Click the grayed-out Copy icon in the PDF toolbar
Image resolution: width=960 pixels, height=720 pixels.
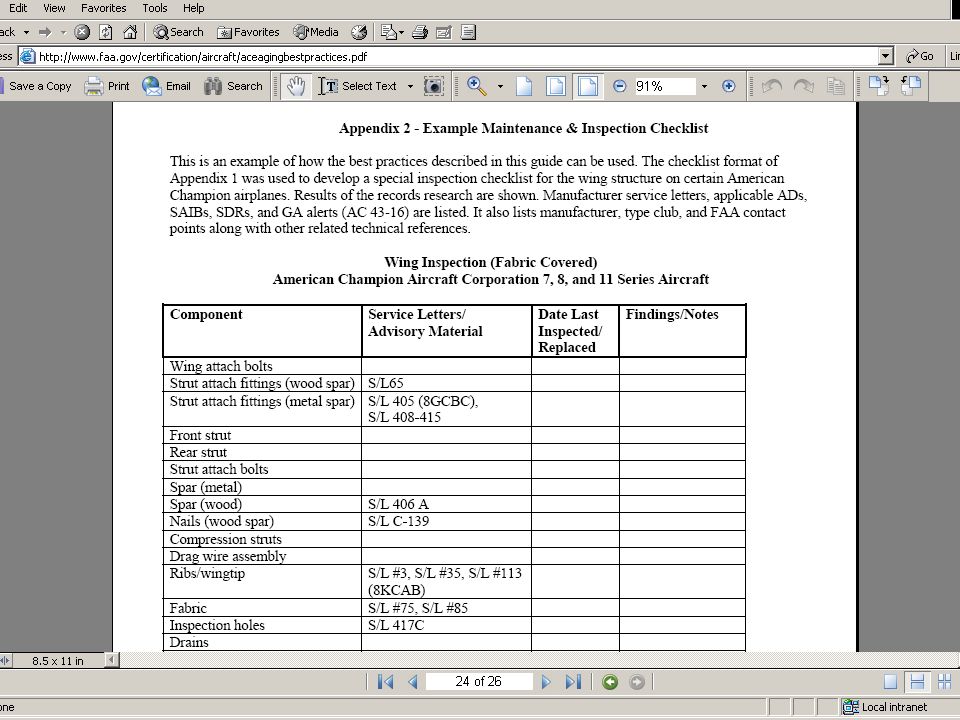point(836,86)
